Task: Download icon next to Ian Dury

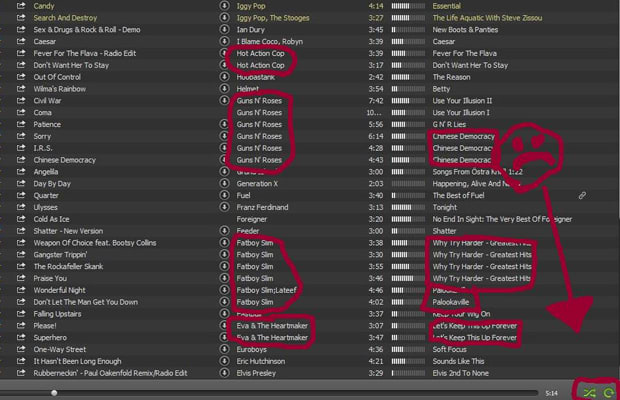Action: coord(224,29)
